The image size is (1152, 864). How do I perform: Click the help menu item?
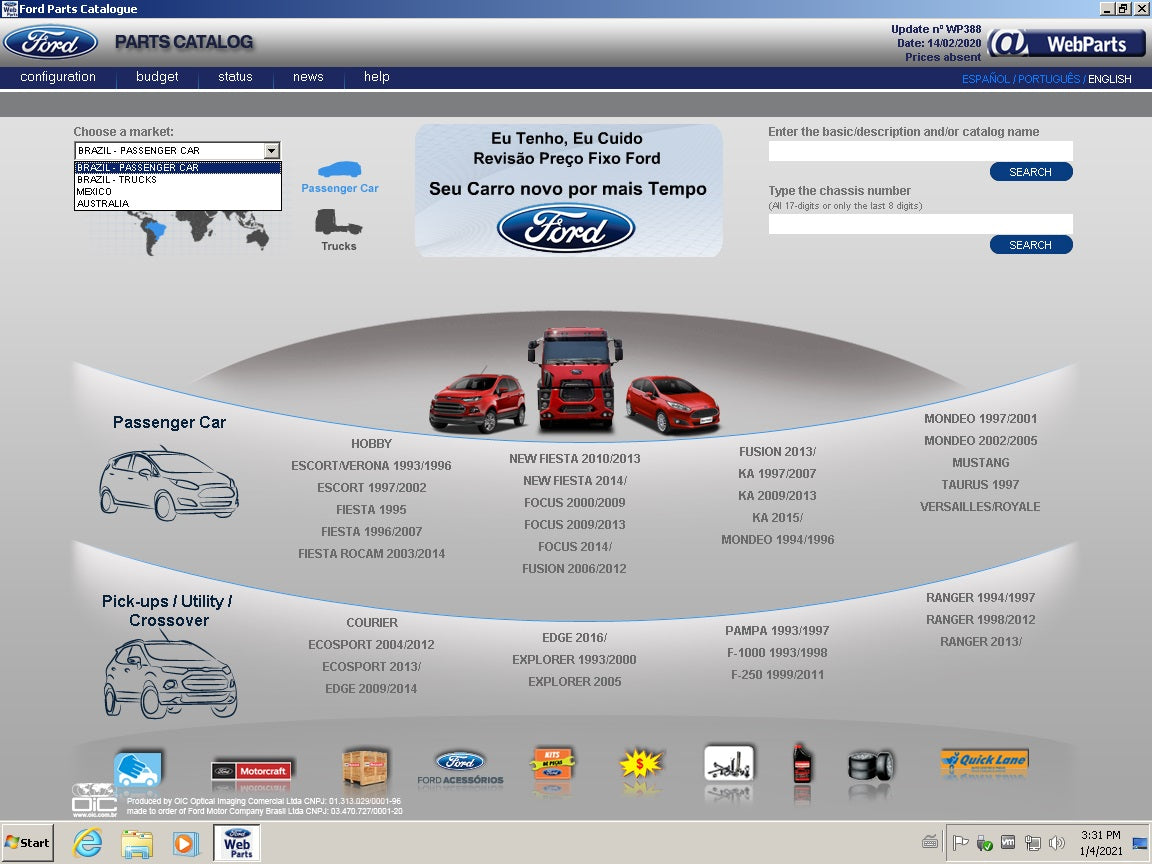tap(376, 77)
